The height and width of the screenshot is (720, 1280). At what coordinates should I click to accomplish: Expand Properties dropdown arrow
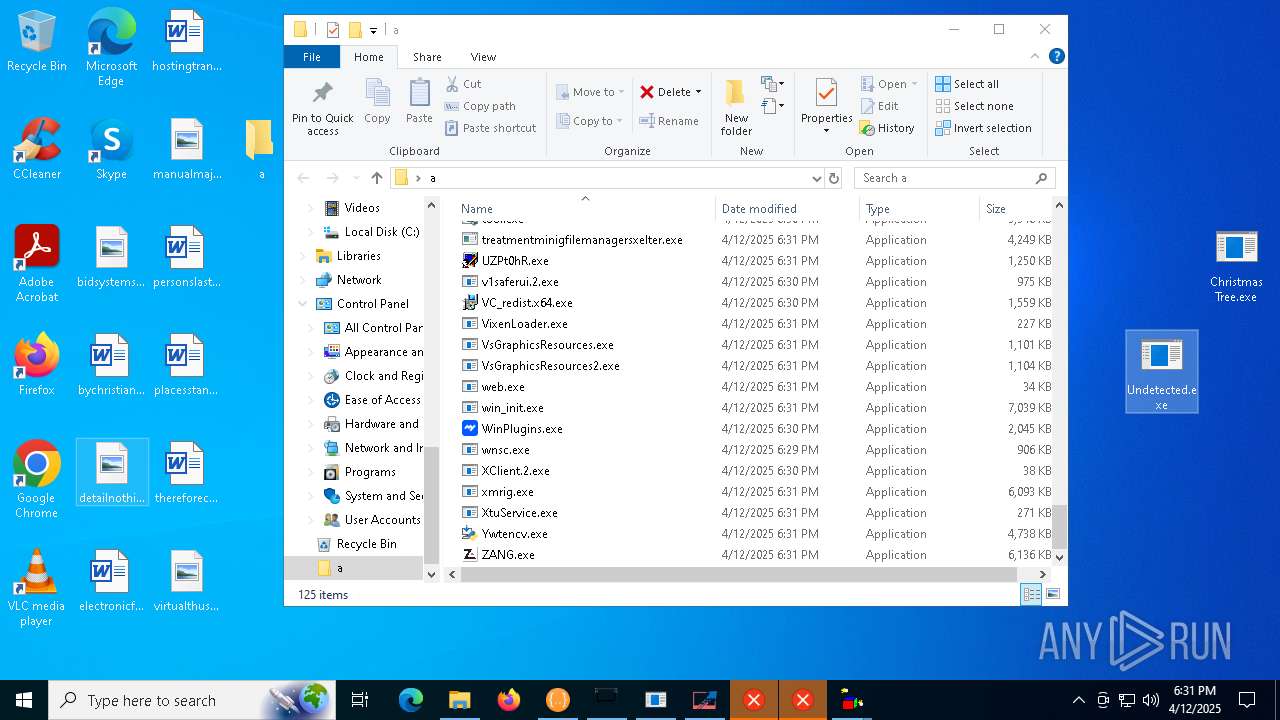[x=826, y=131]
